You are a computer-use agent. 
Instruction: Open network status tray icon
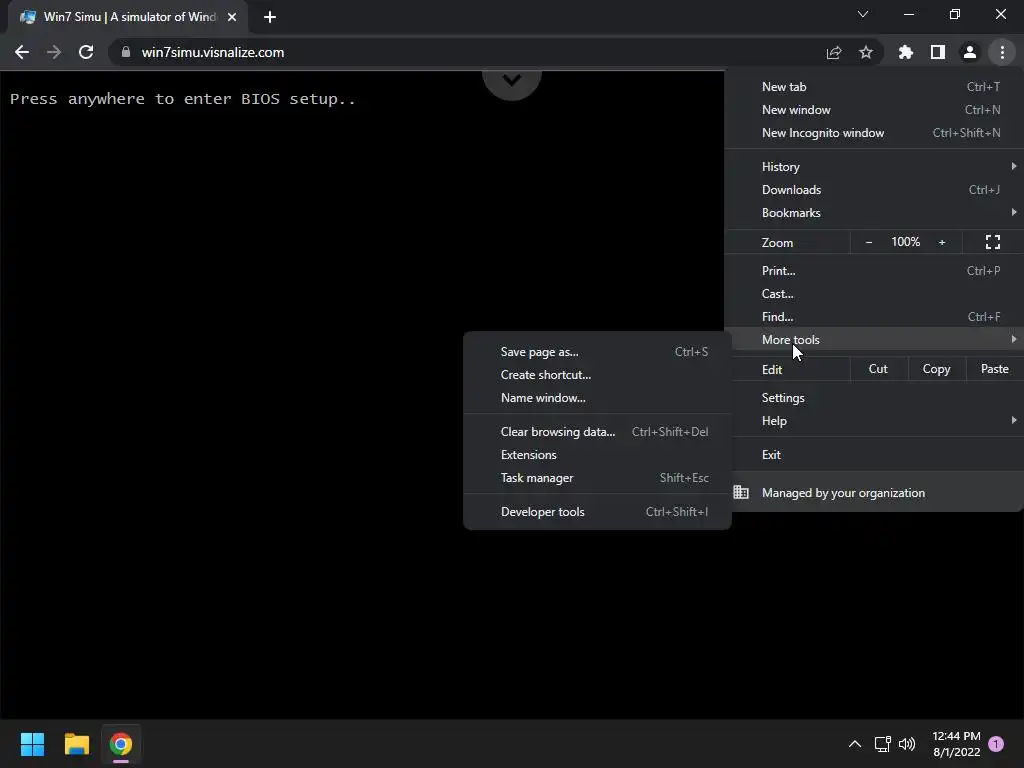[x=882, y=744]
